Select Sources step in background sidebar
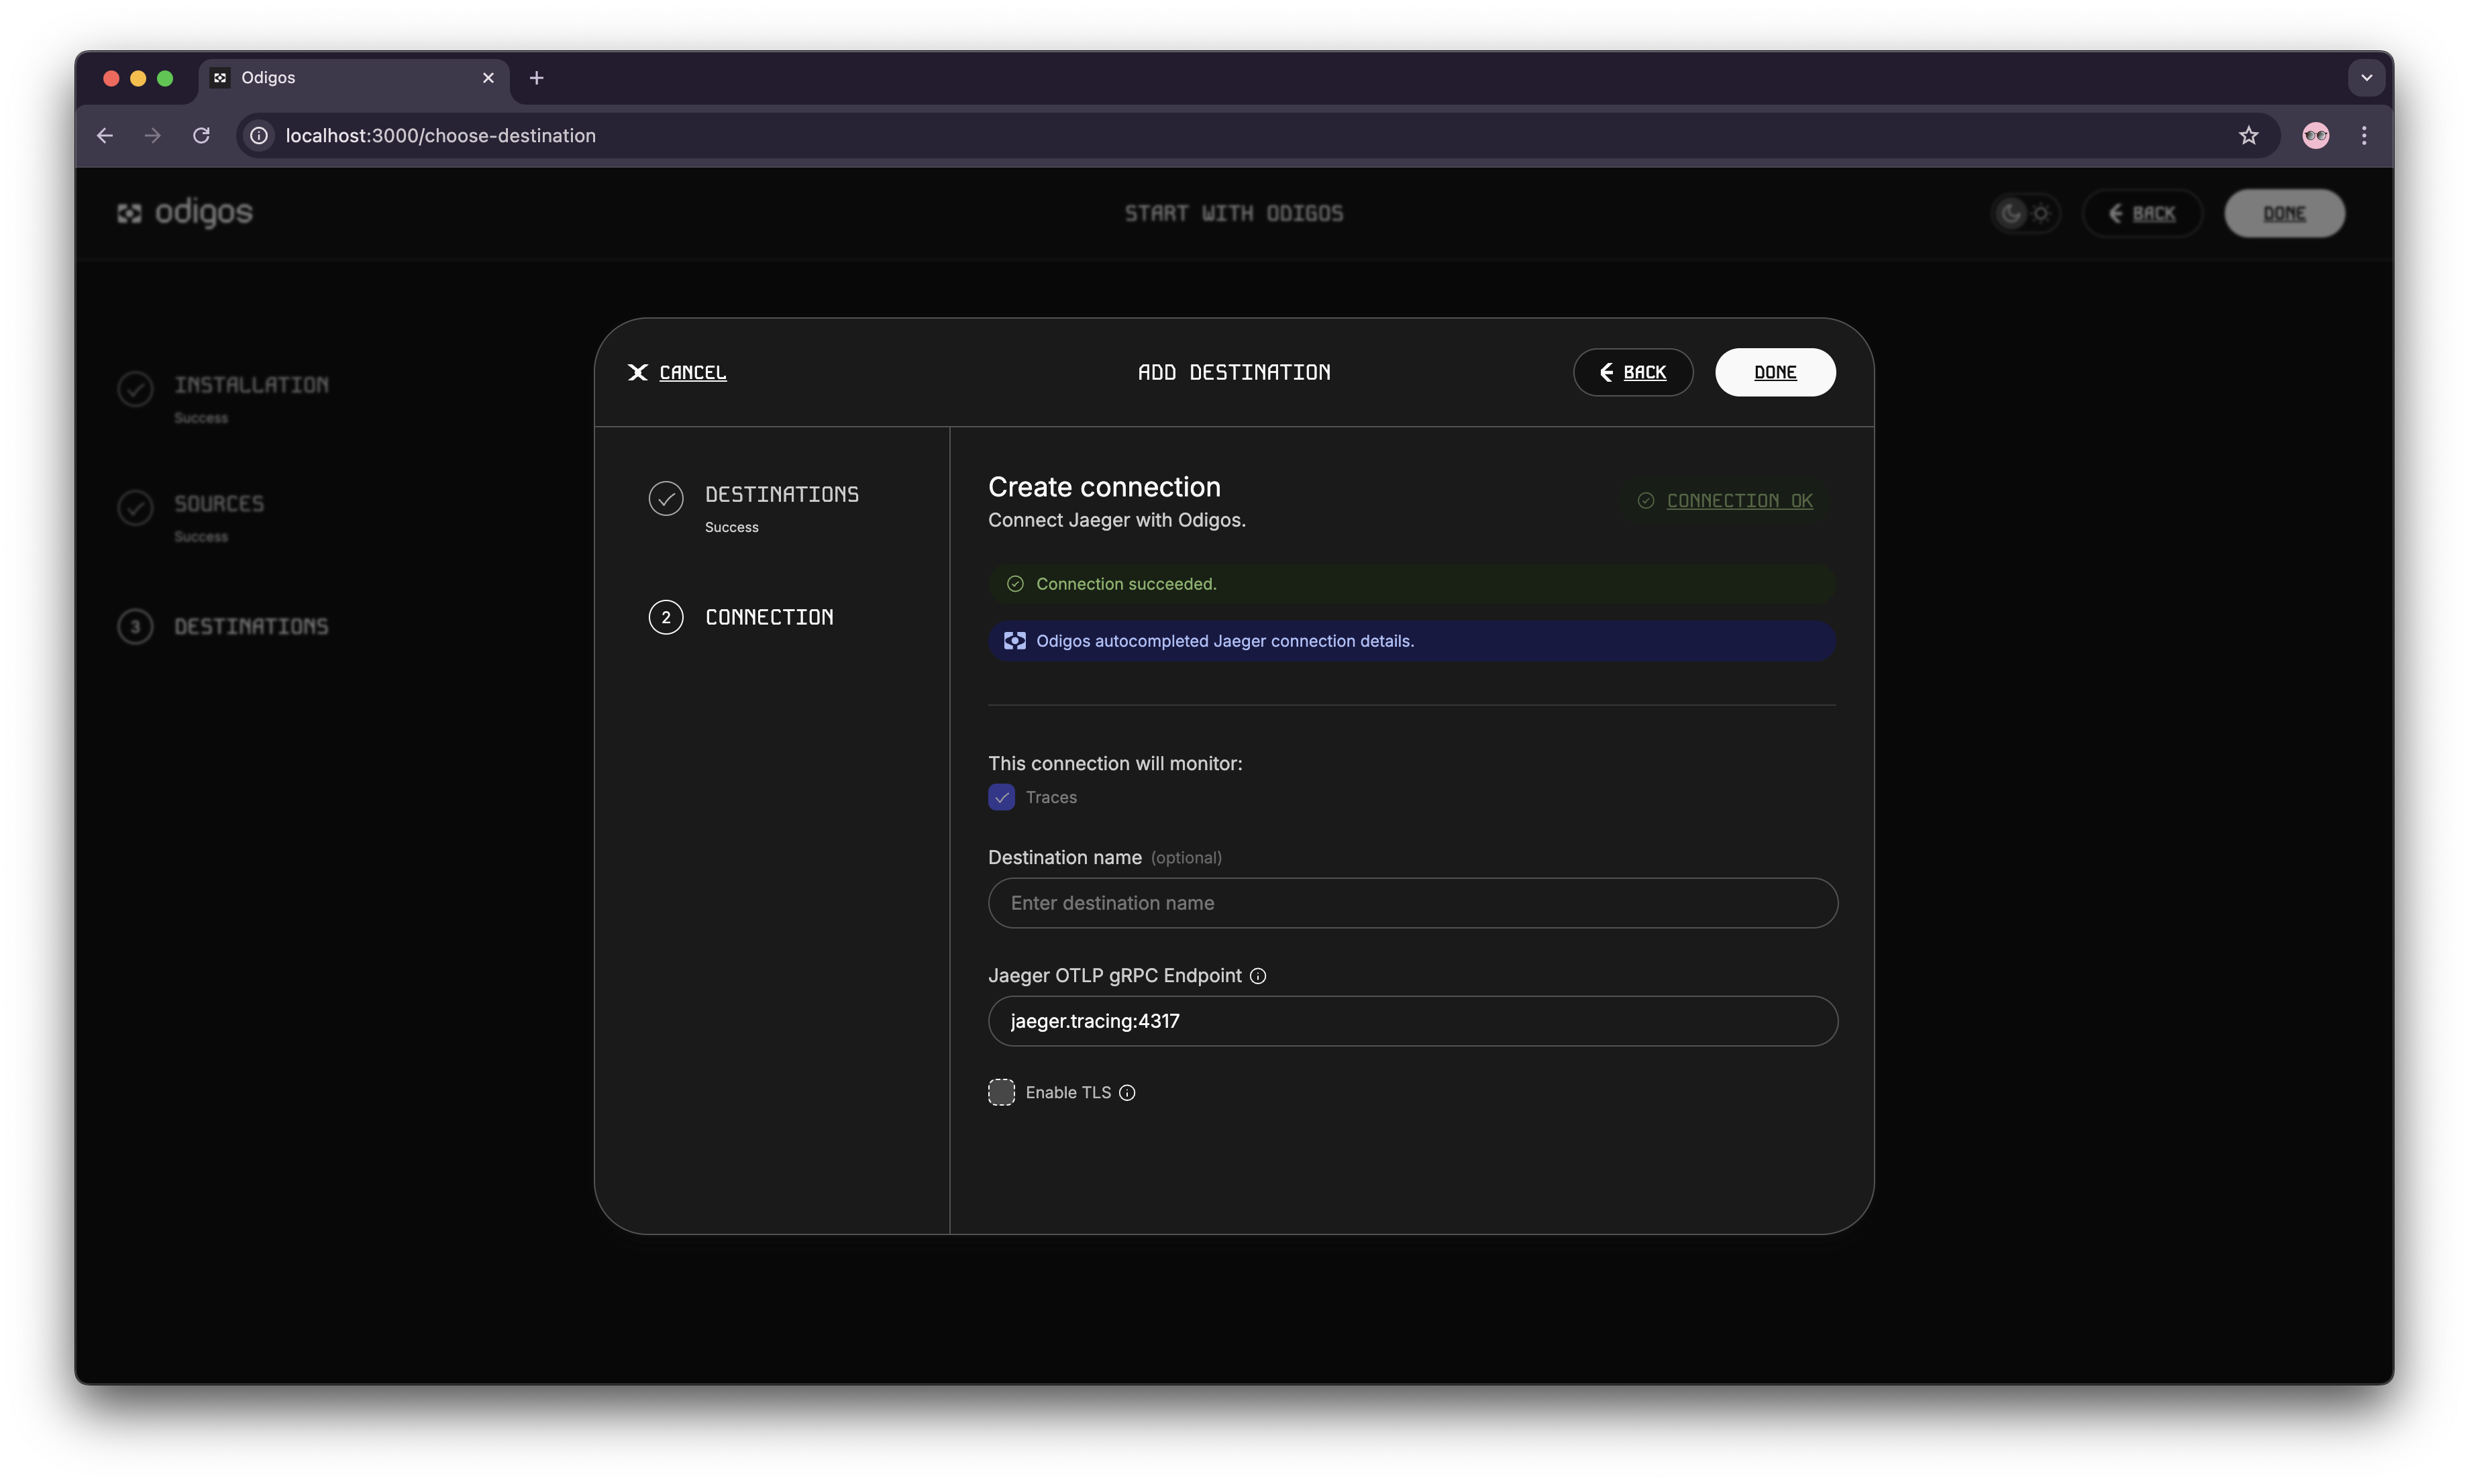 tap(190, 517)
